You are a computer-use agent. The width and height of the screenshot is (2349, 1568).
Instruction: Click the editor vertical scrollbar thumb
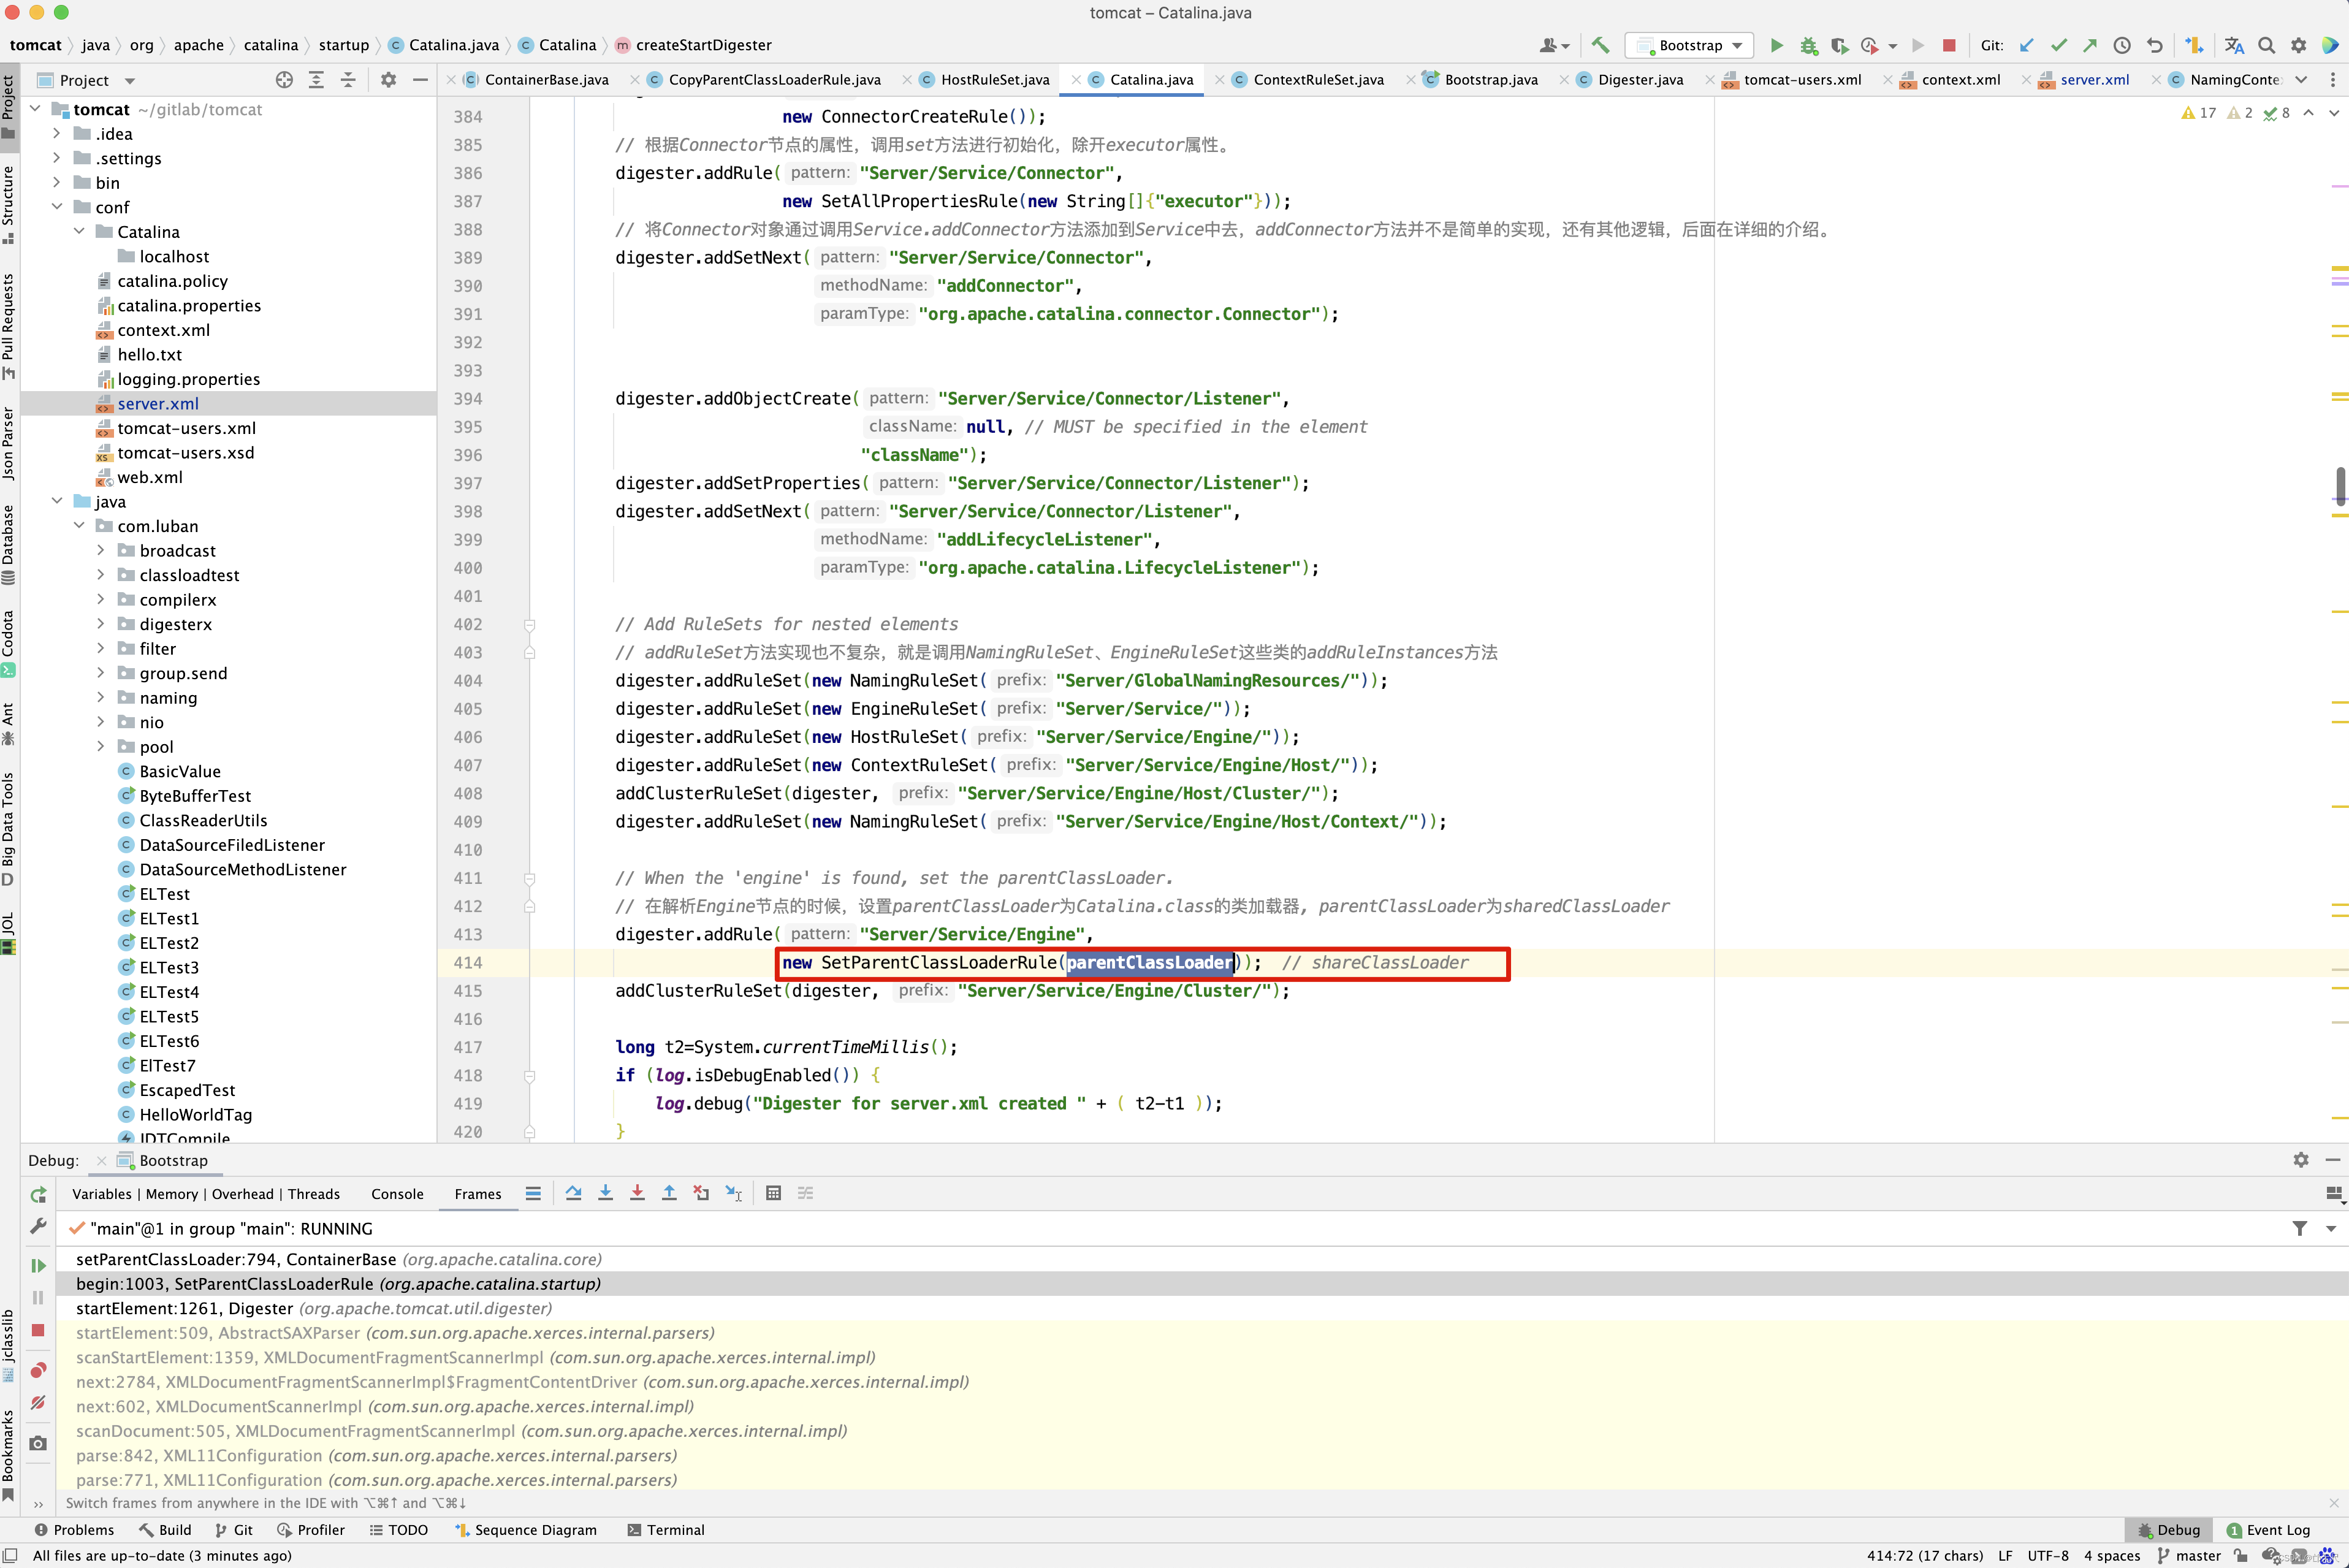tap(2340, 486)
